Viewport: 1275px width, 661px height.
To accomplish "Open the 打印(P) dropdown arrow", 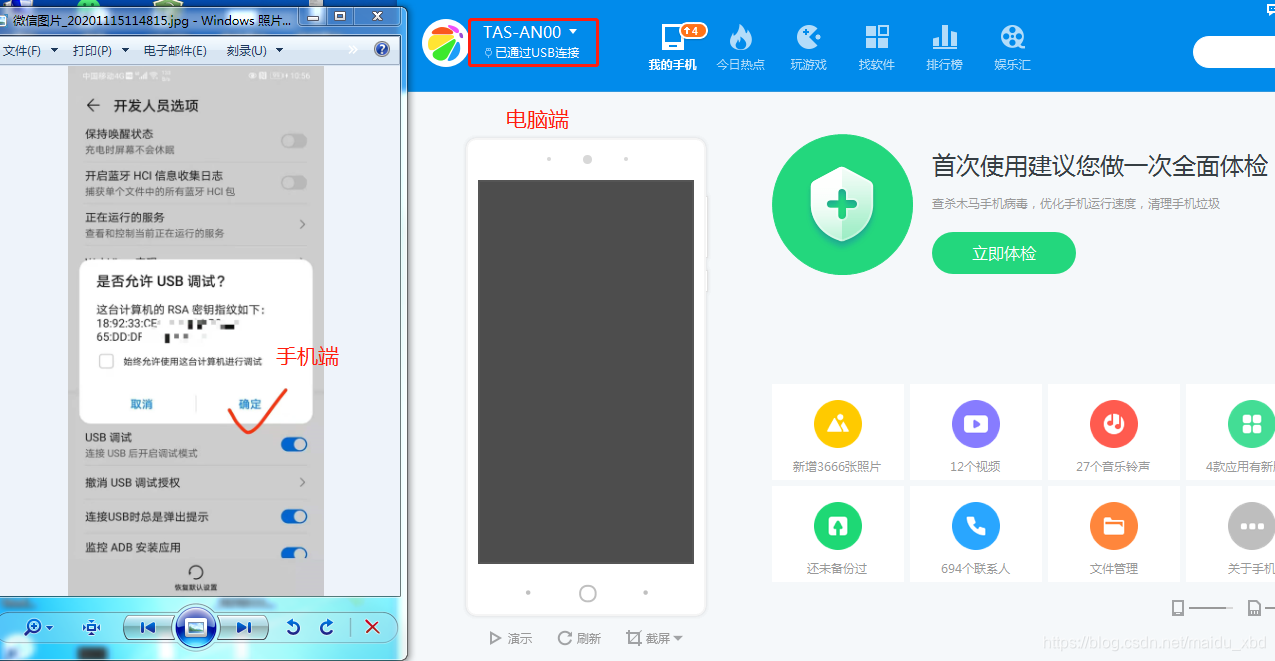I will [x=124, y=50].
